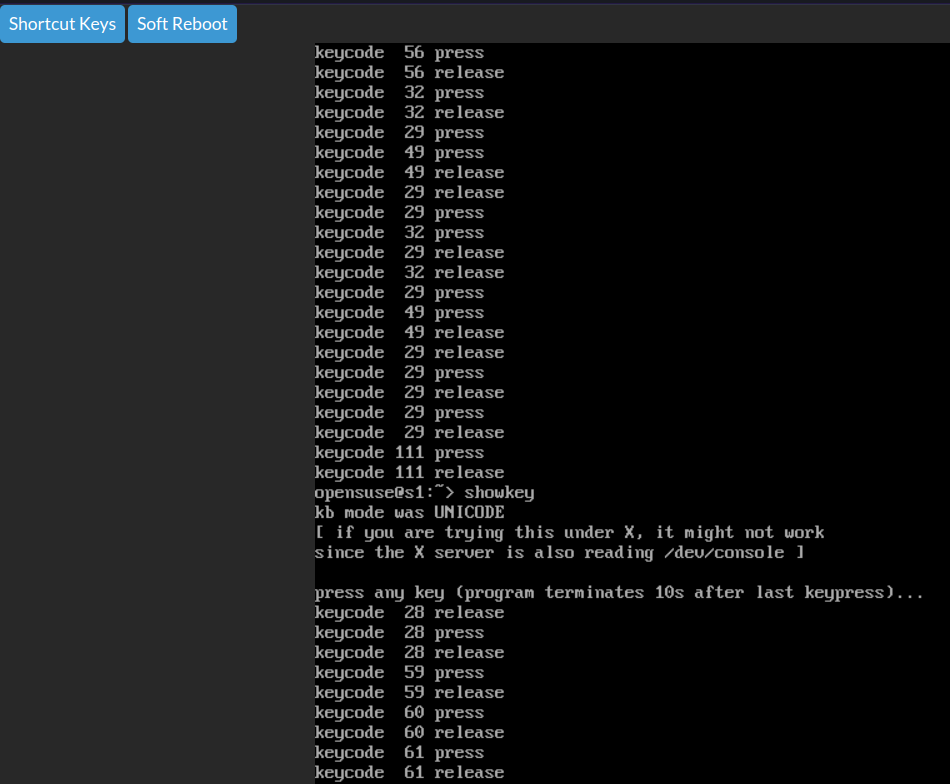Screen dimensions: 950x784
Task: Click inside the black console area
Action: point(700,300)
